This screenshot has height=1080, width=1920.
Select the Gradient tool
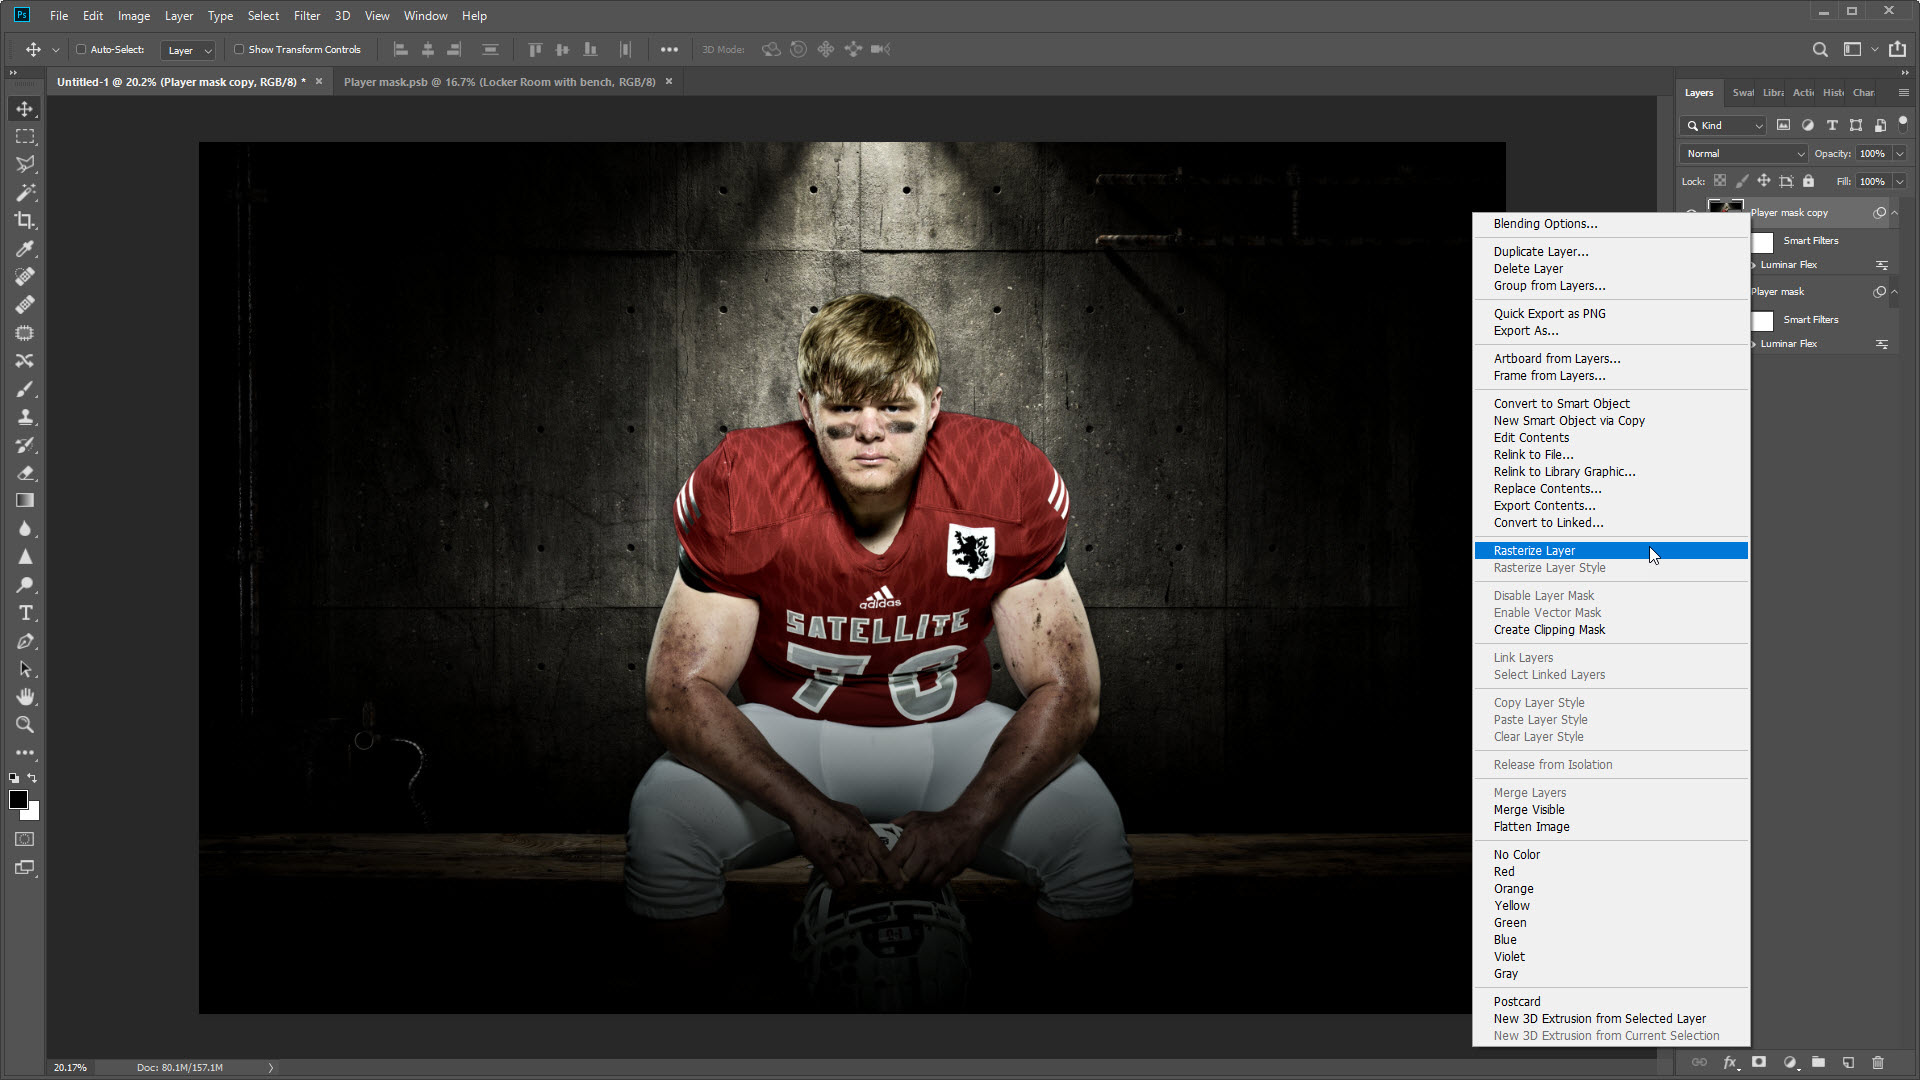pyautogui.click(x=25, y=501)
